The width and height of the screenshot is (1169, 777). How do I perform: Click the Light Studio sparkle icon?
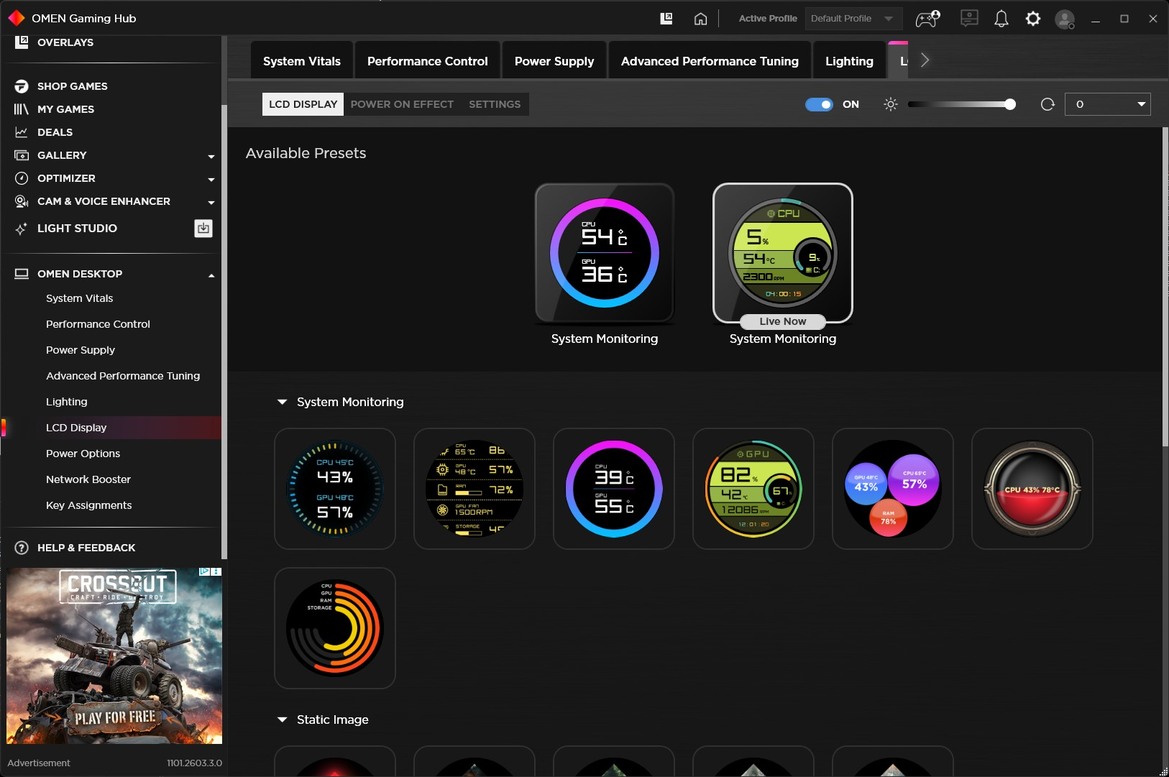(x=21, y=229)
